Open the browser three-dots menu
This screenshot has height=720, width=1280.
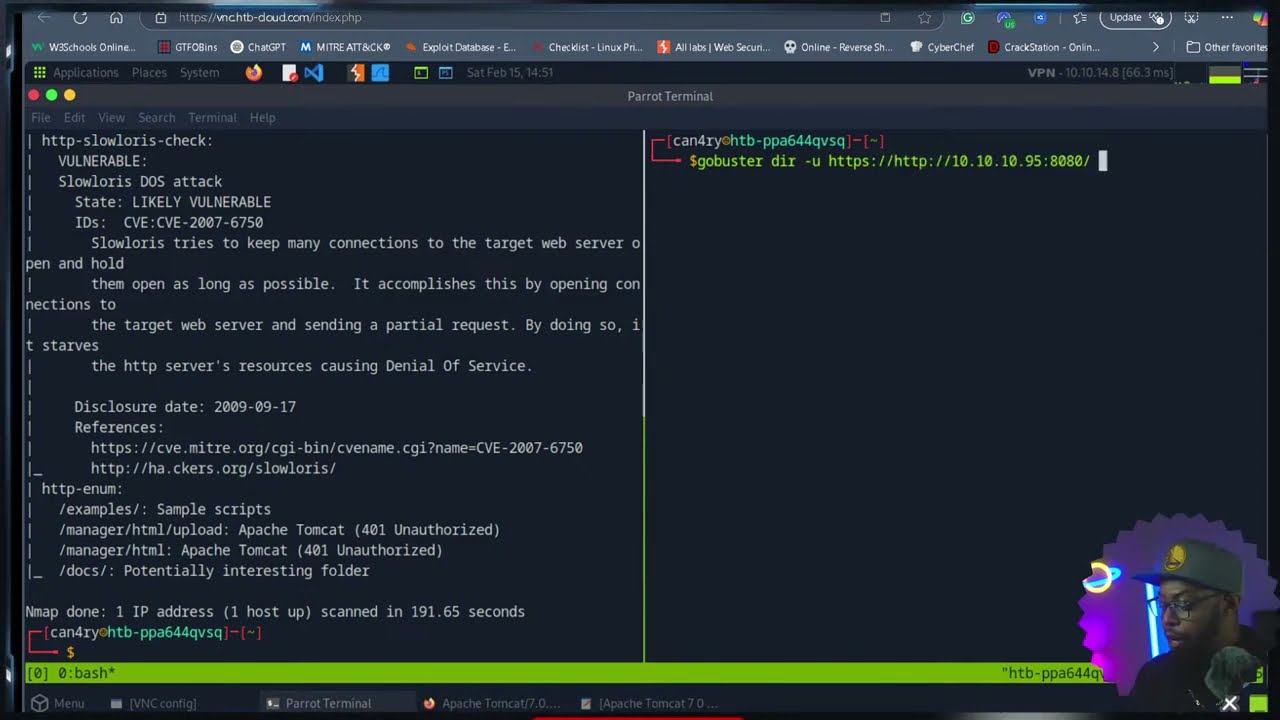[1227, 18]
